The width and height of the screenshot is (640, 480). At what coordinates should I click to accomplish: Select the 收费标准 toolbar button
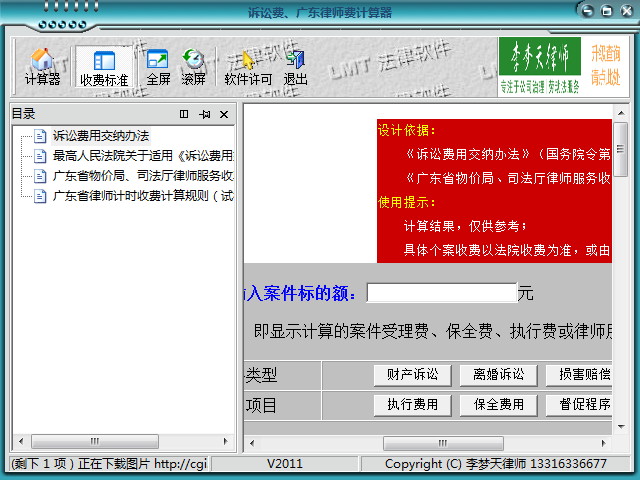(104, 66)
